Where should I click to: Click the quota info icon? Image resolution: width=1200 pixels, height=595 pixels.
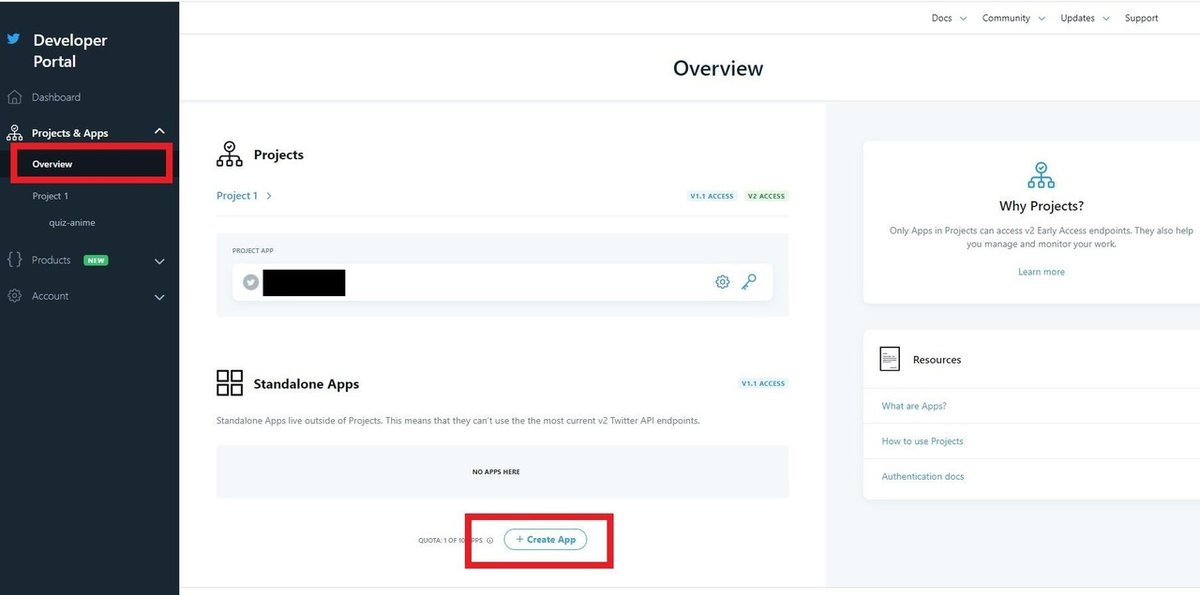(x=490, y=540)
